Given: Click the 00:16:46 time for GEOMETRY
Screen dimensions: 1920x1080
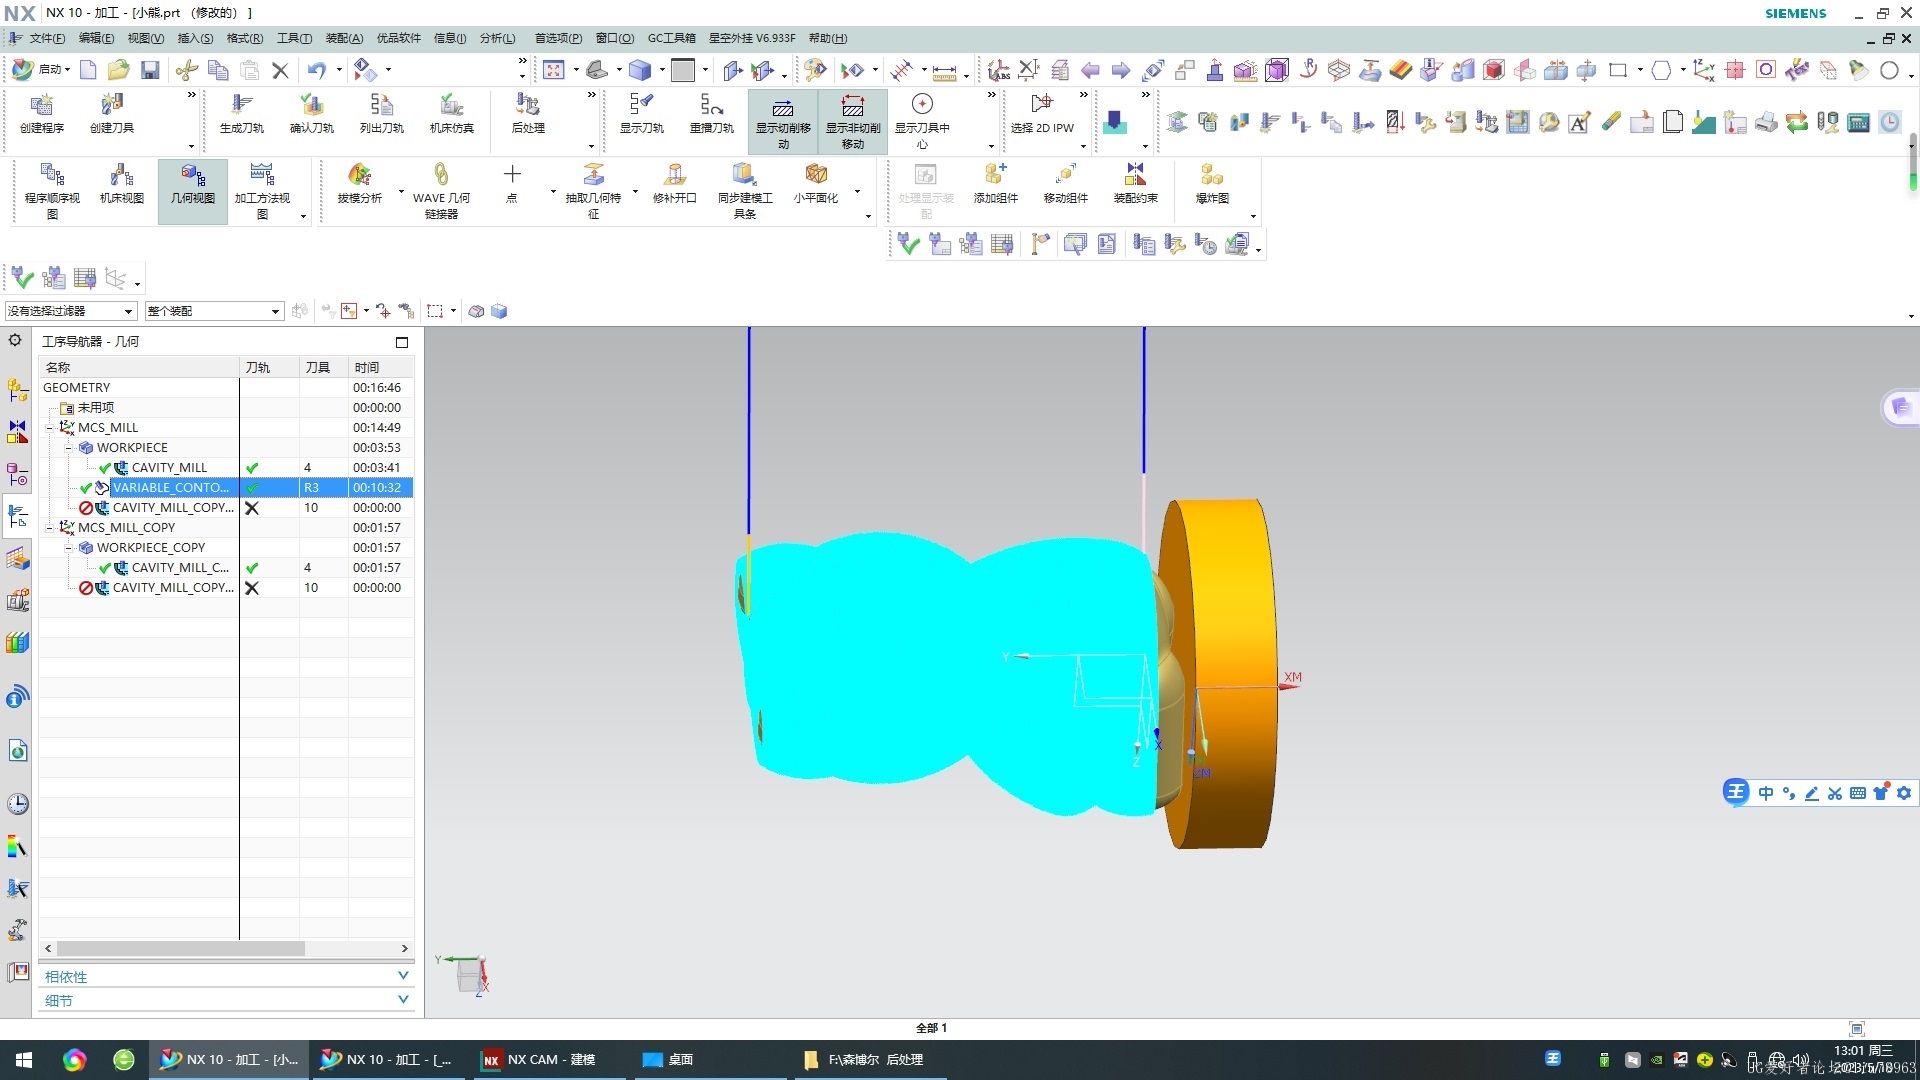Looking at the screenshot, I should tap(376, 388).
